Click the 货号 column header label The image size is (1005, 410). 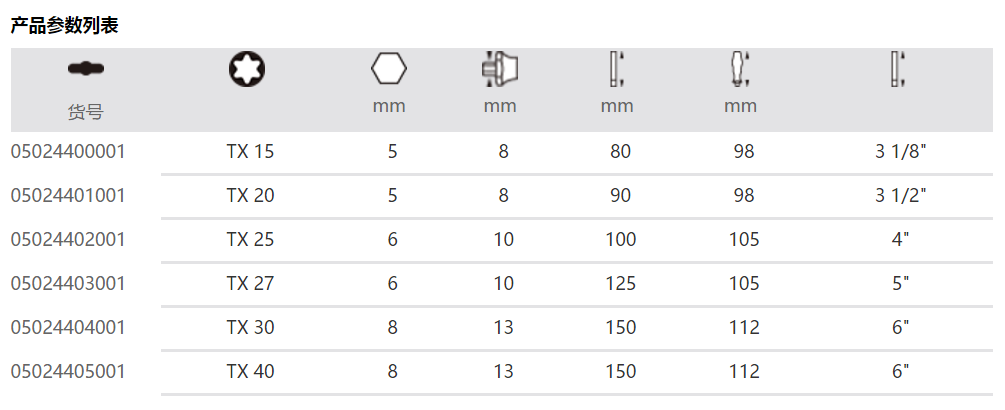(85, 112)
